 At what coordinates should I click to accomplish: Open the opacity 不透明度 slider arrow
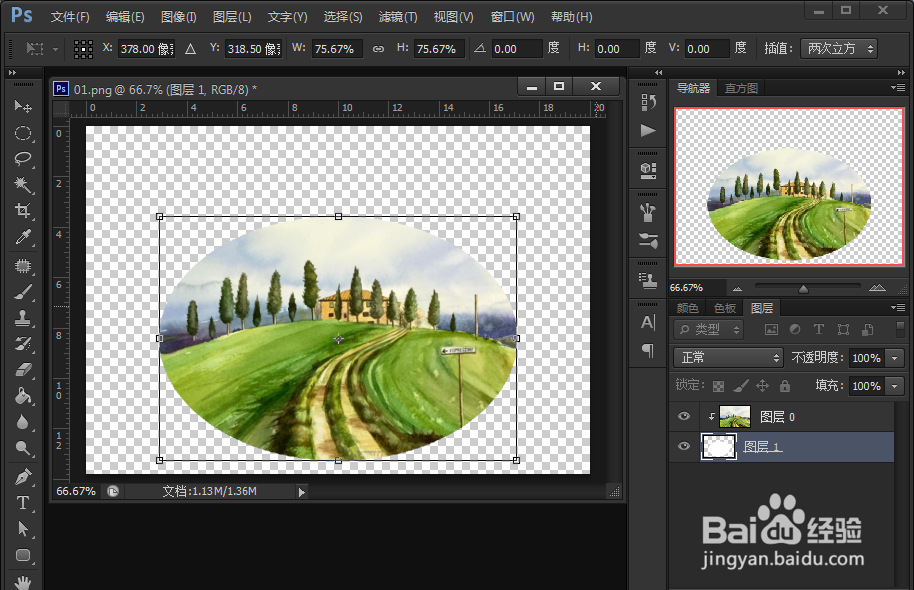pyautogui.click(x=895, y=357)
